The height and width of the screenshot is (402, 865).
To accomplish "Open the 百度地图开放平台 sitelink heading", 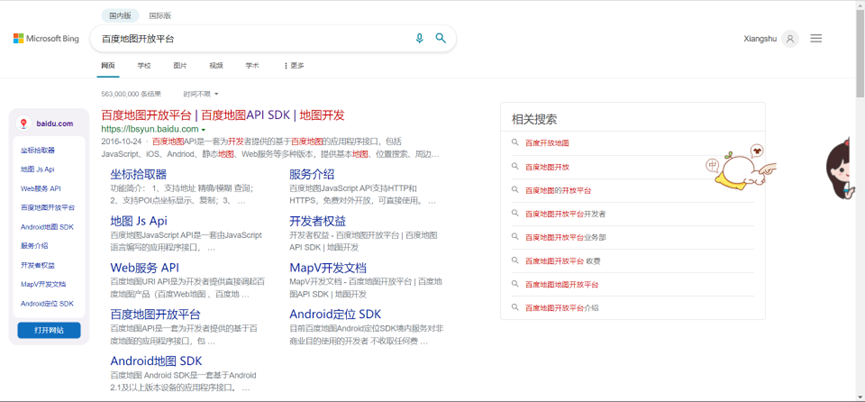I will point(155,314).
